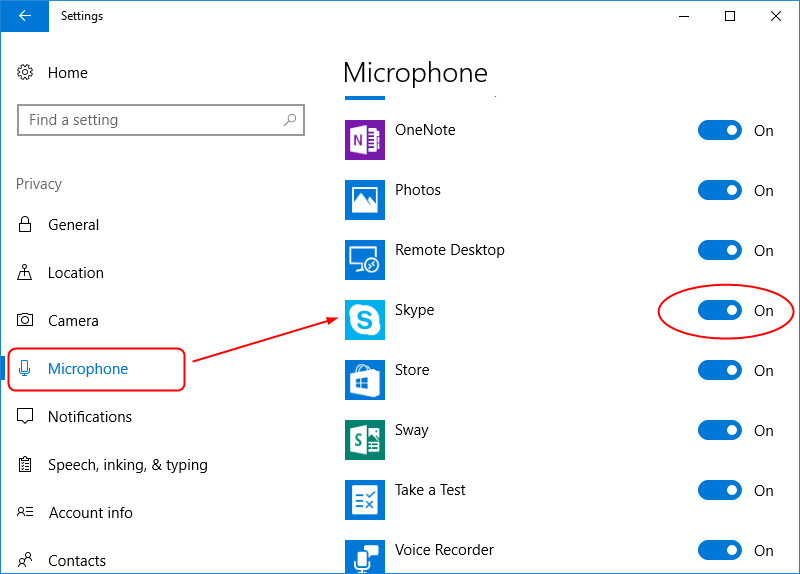Click the Store label text

click(x=412, y=369)
